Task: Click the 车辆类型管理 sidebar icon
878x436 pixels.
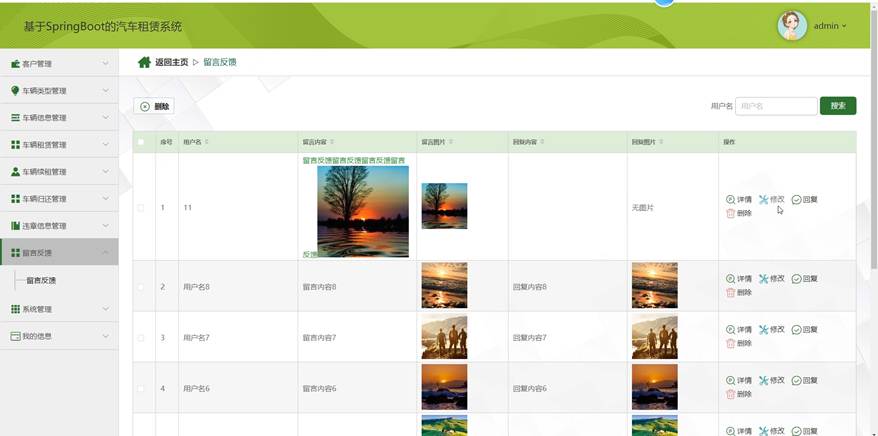Action: tap(15, 91)
